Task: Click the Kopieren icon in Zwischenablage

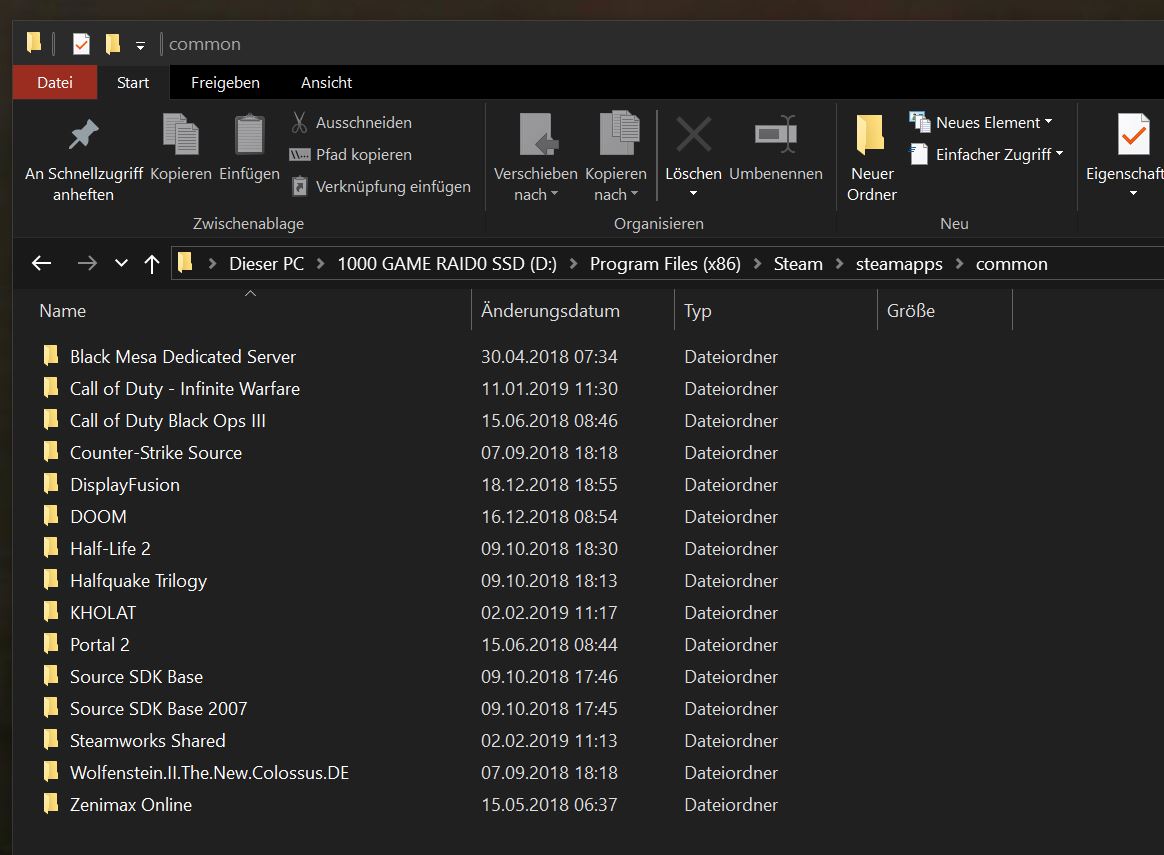Action: point(180,134)
